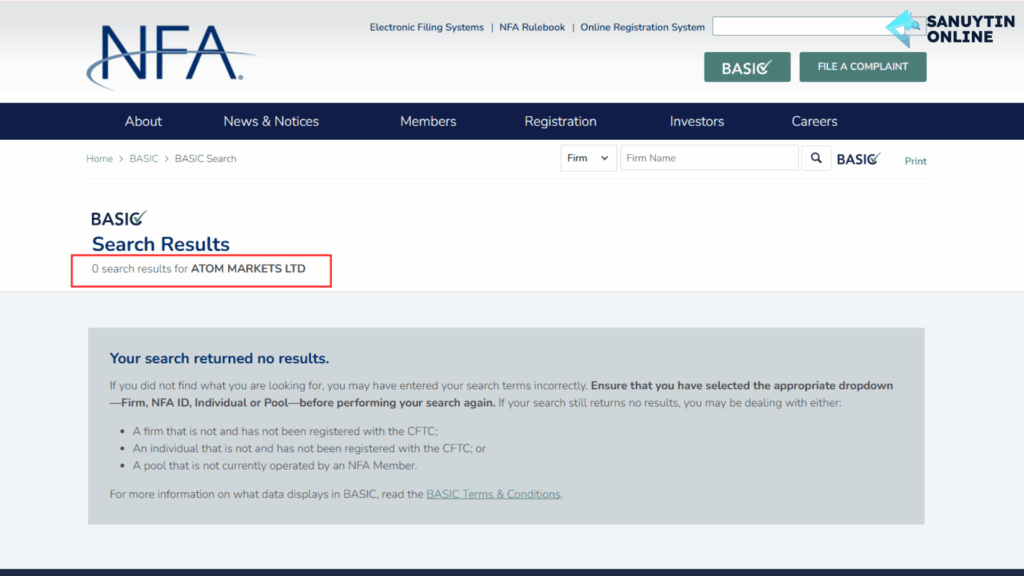This screenshot has height=576, width=1024.
Task: Click 'An individual that is not' bullet text
Action: (309, 449)
